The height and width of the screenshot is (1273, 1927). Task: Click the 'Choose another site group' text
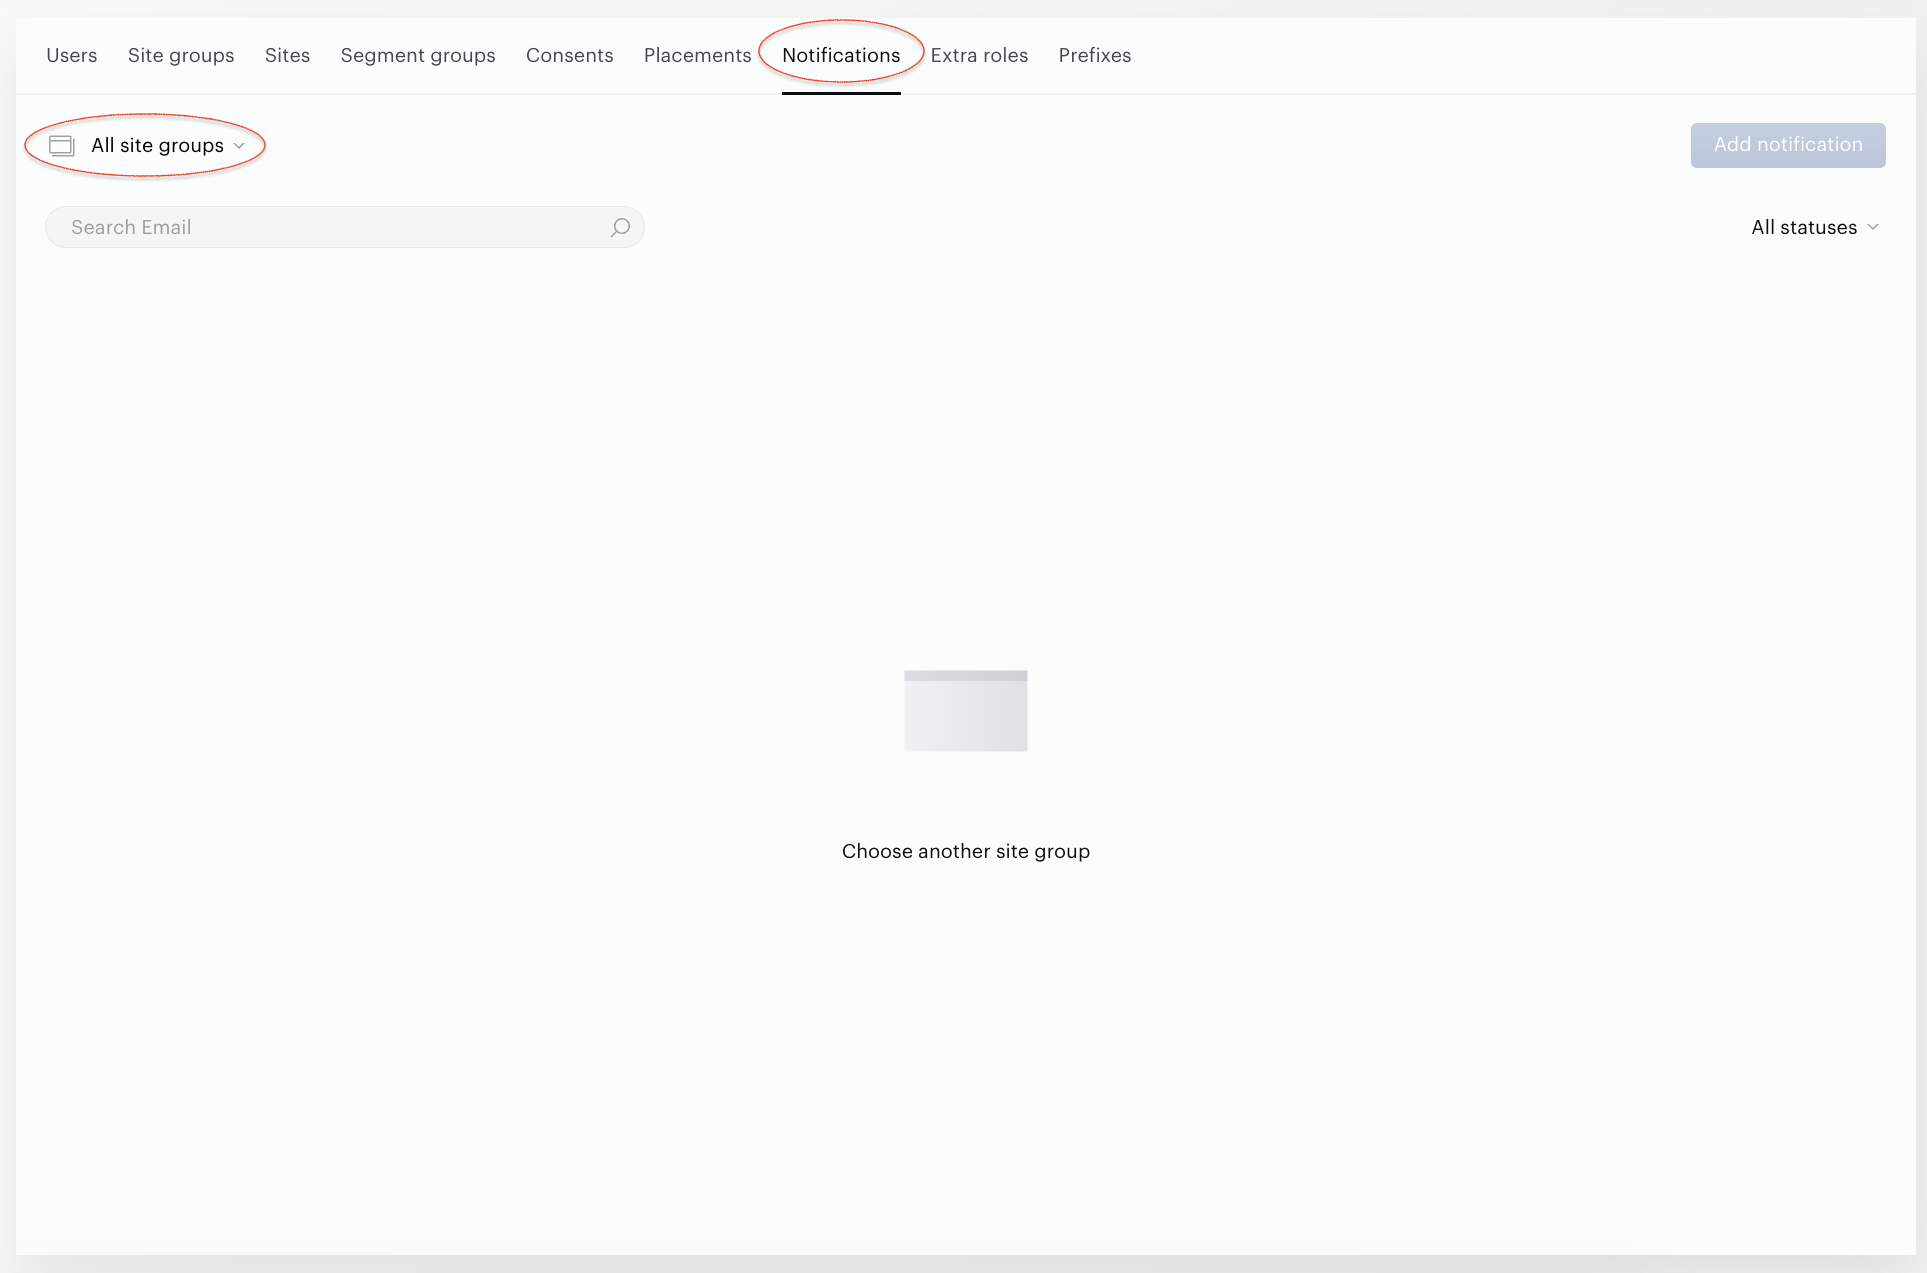[966, 851]
